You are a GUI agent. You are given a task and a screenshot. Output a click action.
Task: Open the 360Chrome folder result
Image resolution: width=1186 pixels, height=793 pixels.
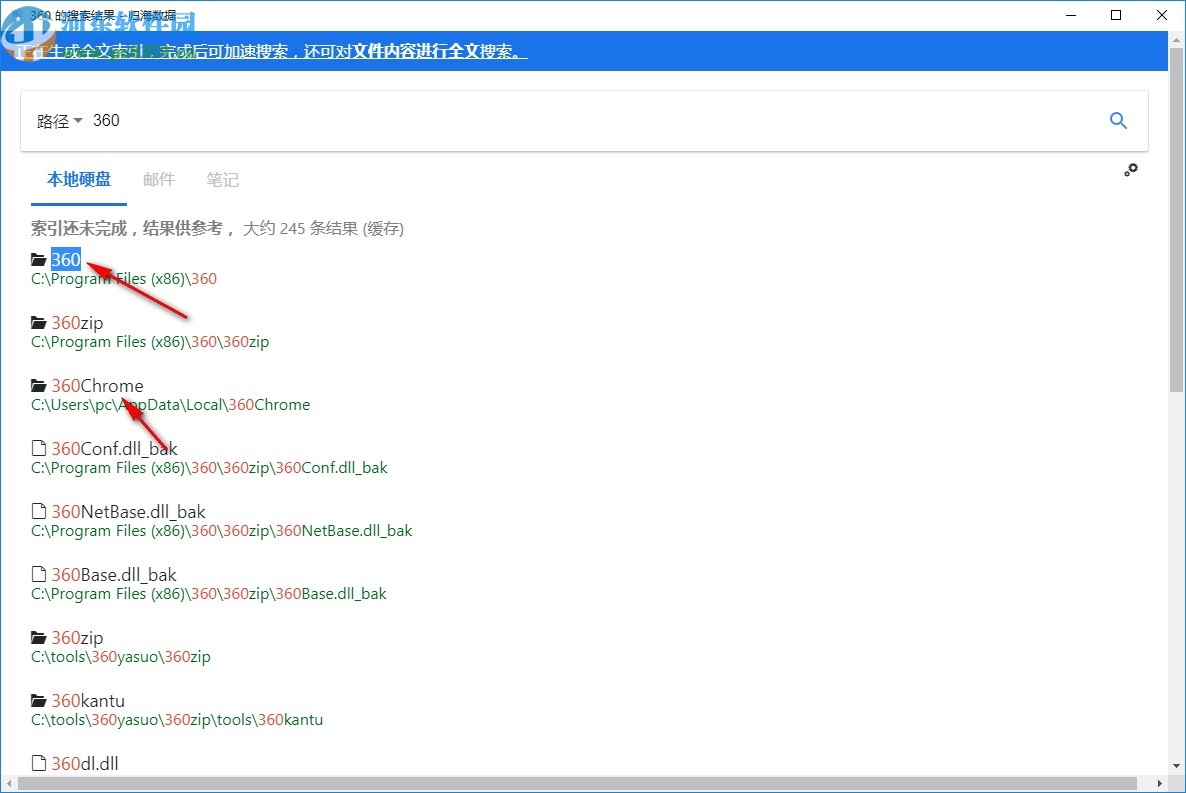98,386
